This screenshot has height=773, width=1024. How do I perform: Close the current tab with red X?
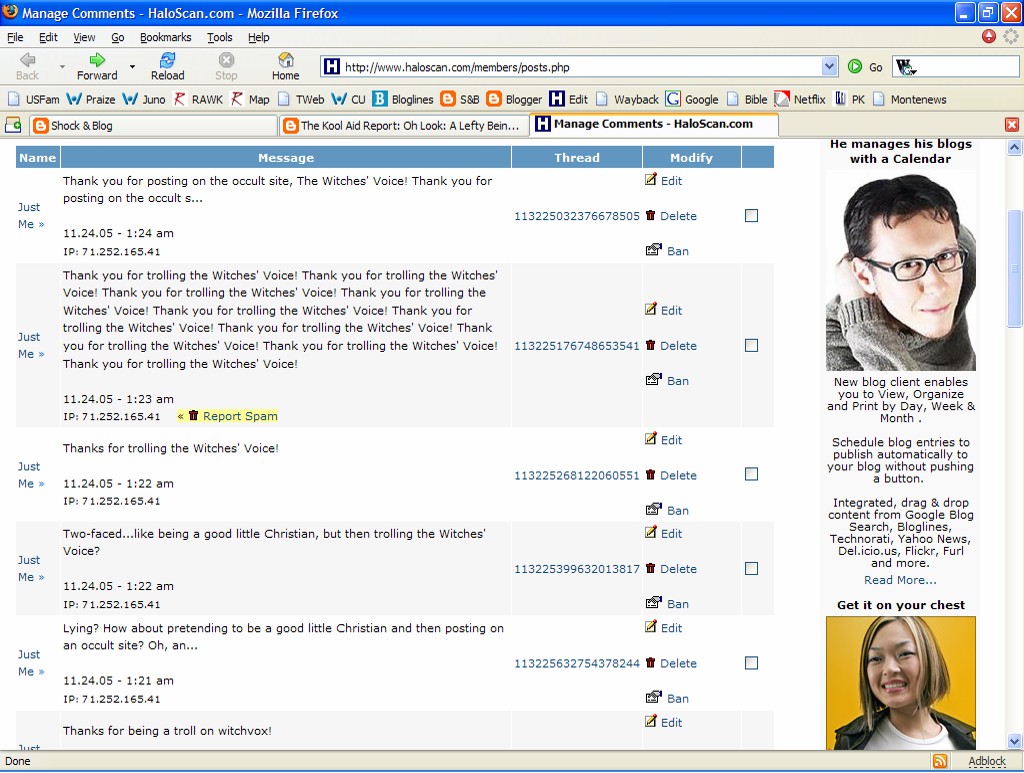click(1012, 125)
